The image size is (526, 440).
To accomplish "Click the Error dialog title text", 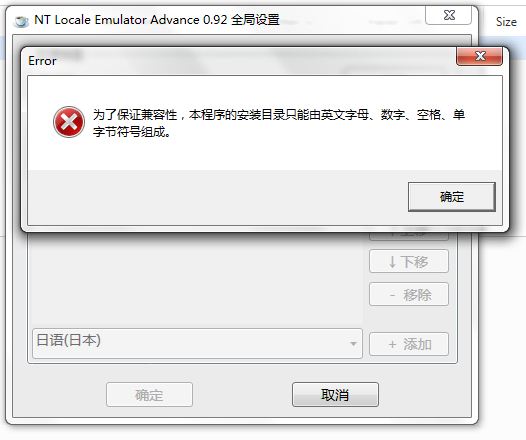I will coord(42,61).
